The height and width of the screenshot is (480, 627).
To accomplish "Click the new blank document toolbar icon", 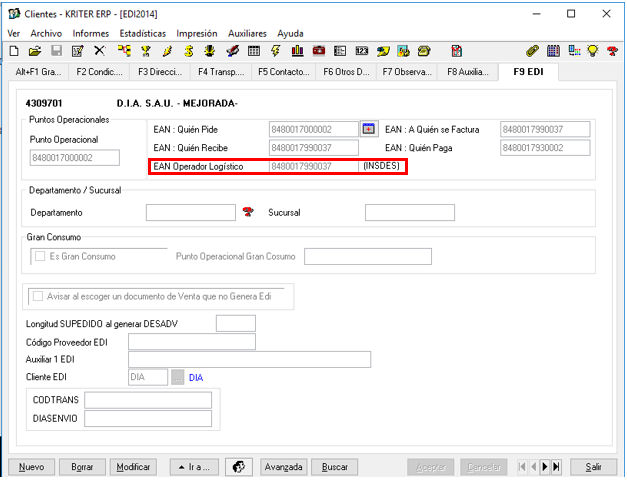I will coord(14,51).
